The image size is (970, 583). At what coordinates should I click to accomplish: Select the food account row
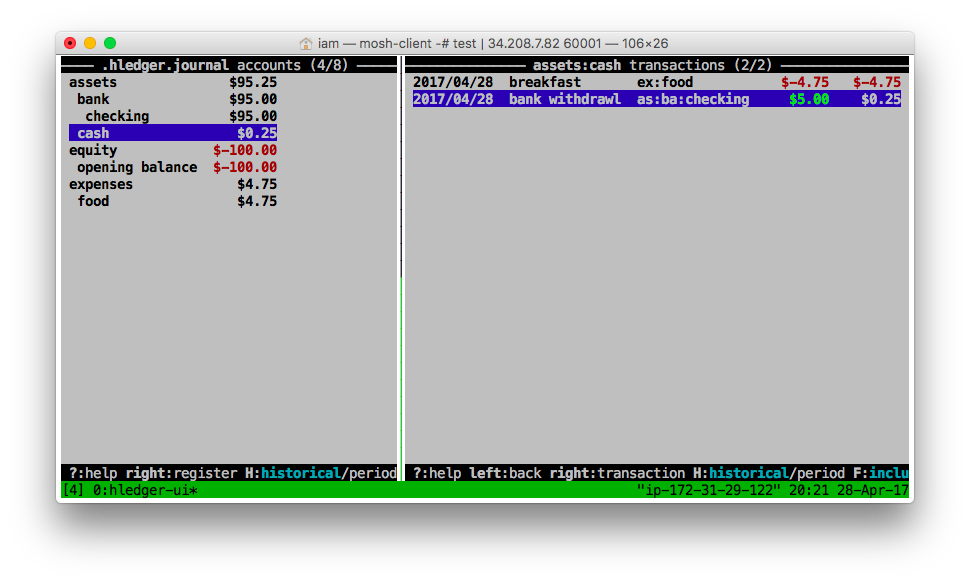(x=173, y=201)
